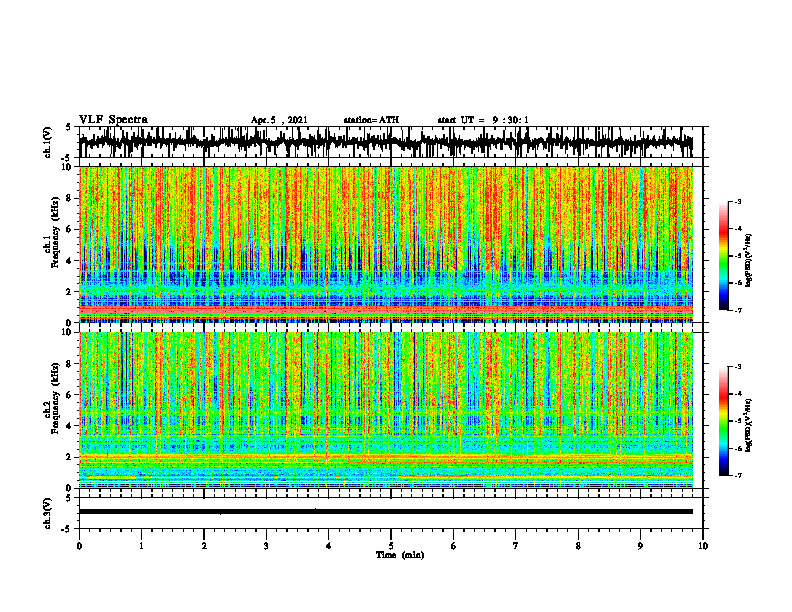Click the "3" tick on the Time axis

tap(266, 546)
